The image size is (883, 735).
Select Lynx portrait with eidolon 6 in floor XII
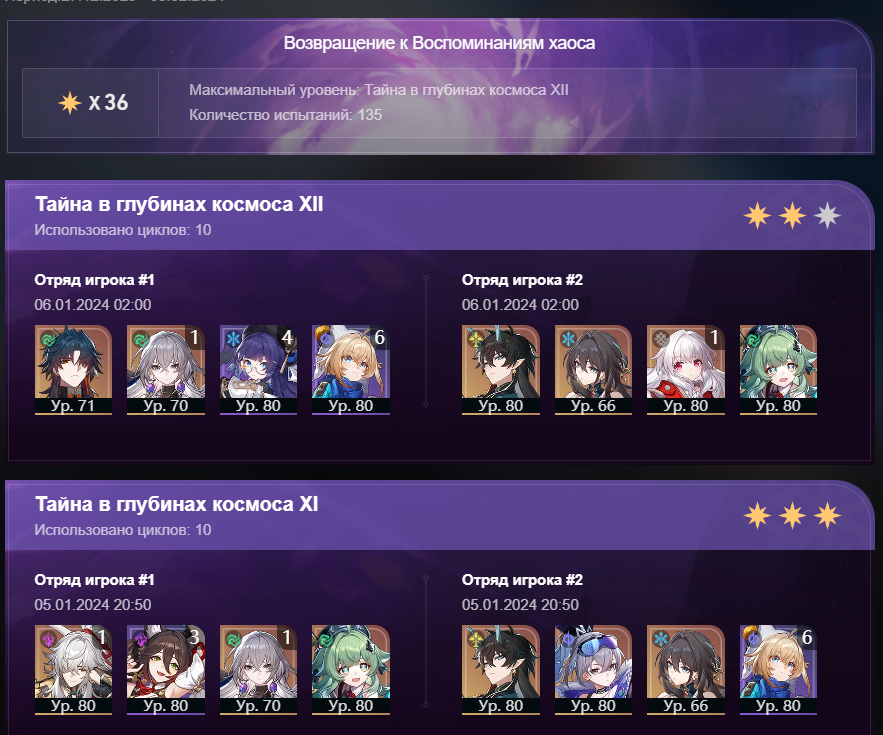(351, 369)
